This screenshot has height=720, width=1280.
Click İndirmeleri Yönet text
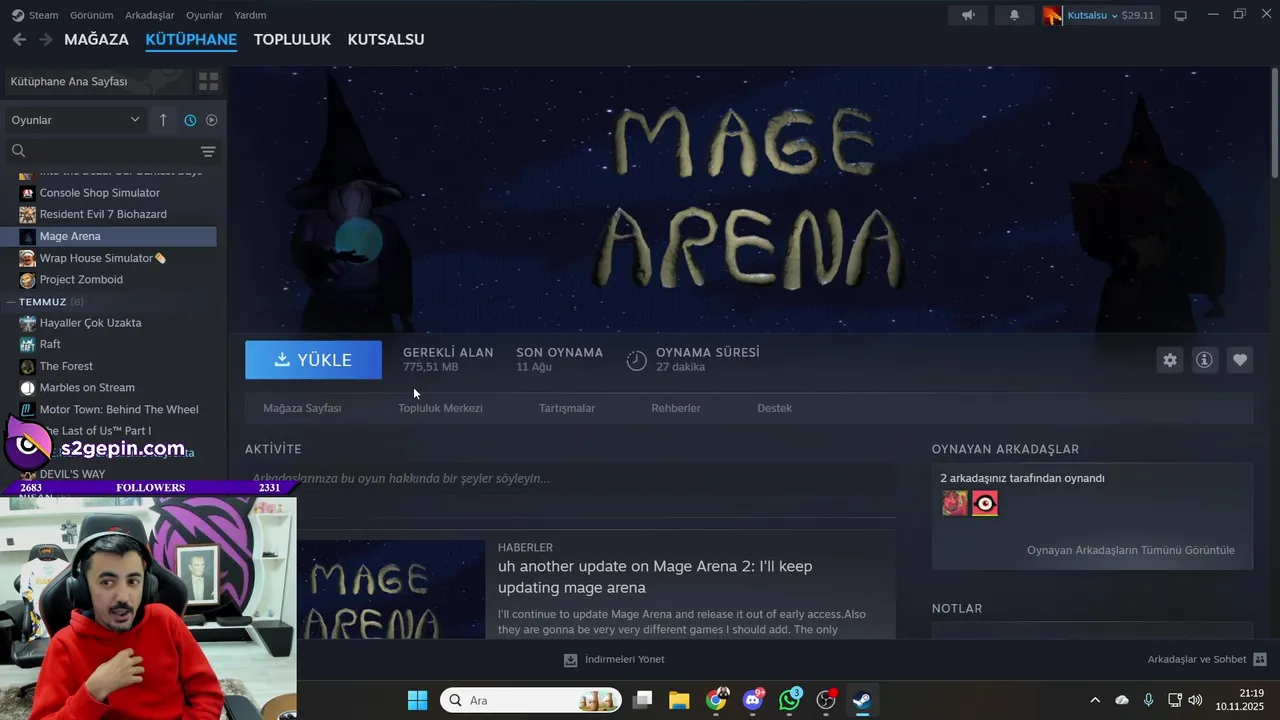coord(624,660)
